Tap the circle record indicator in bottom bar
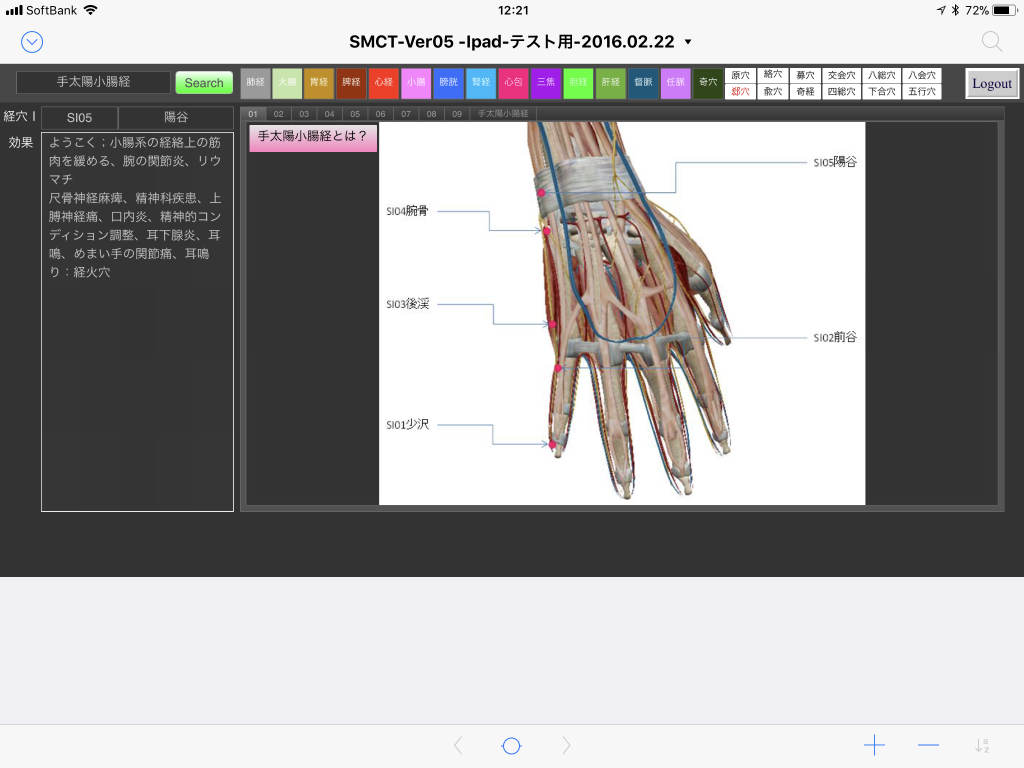 (x=511, y=745)
